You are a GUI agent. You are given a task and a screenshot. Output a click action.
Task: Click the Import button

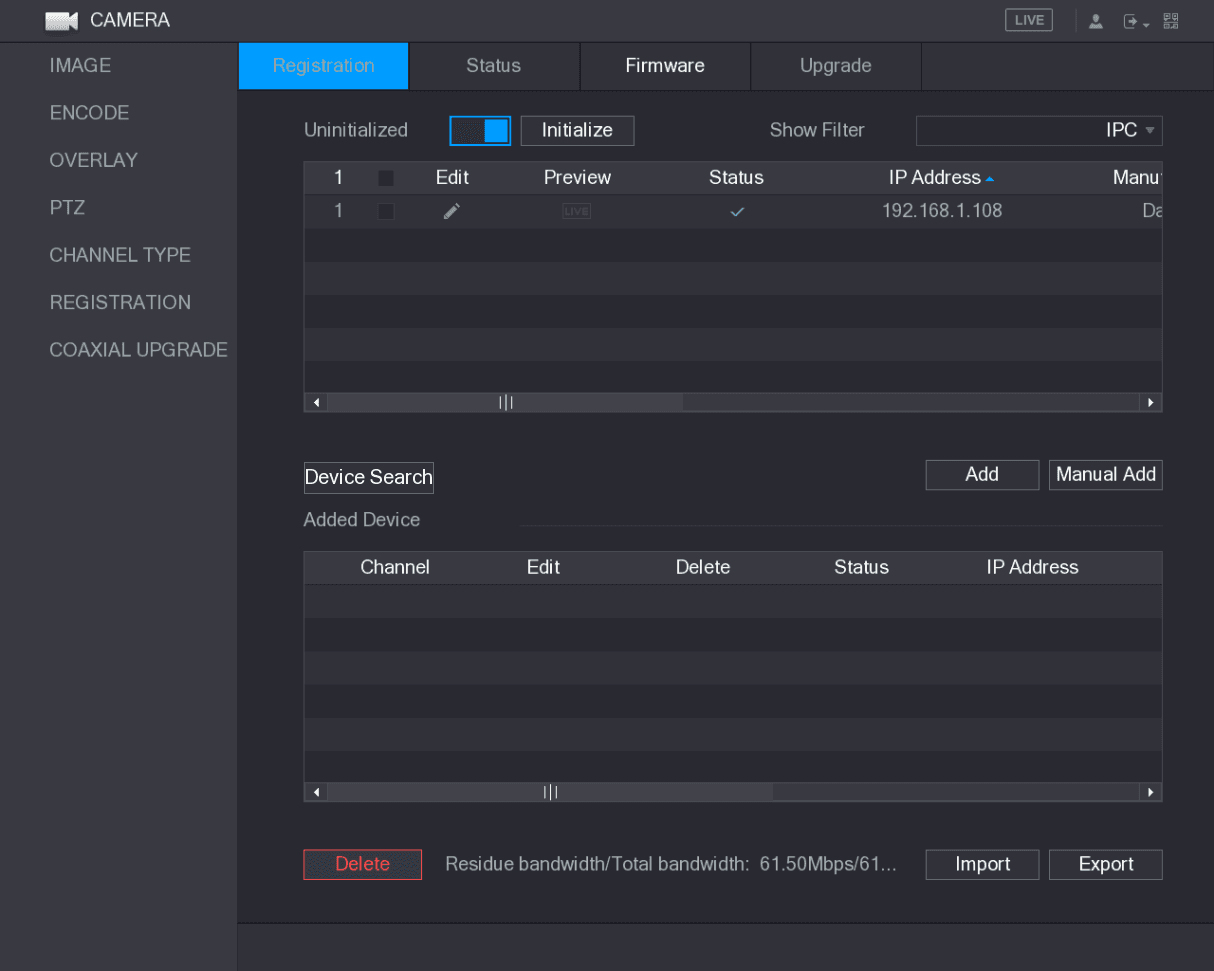[x=982, y=864]
